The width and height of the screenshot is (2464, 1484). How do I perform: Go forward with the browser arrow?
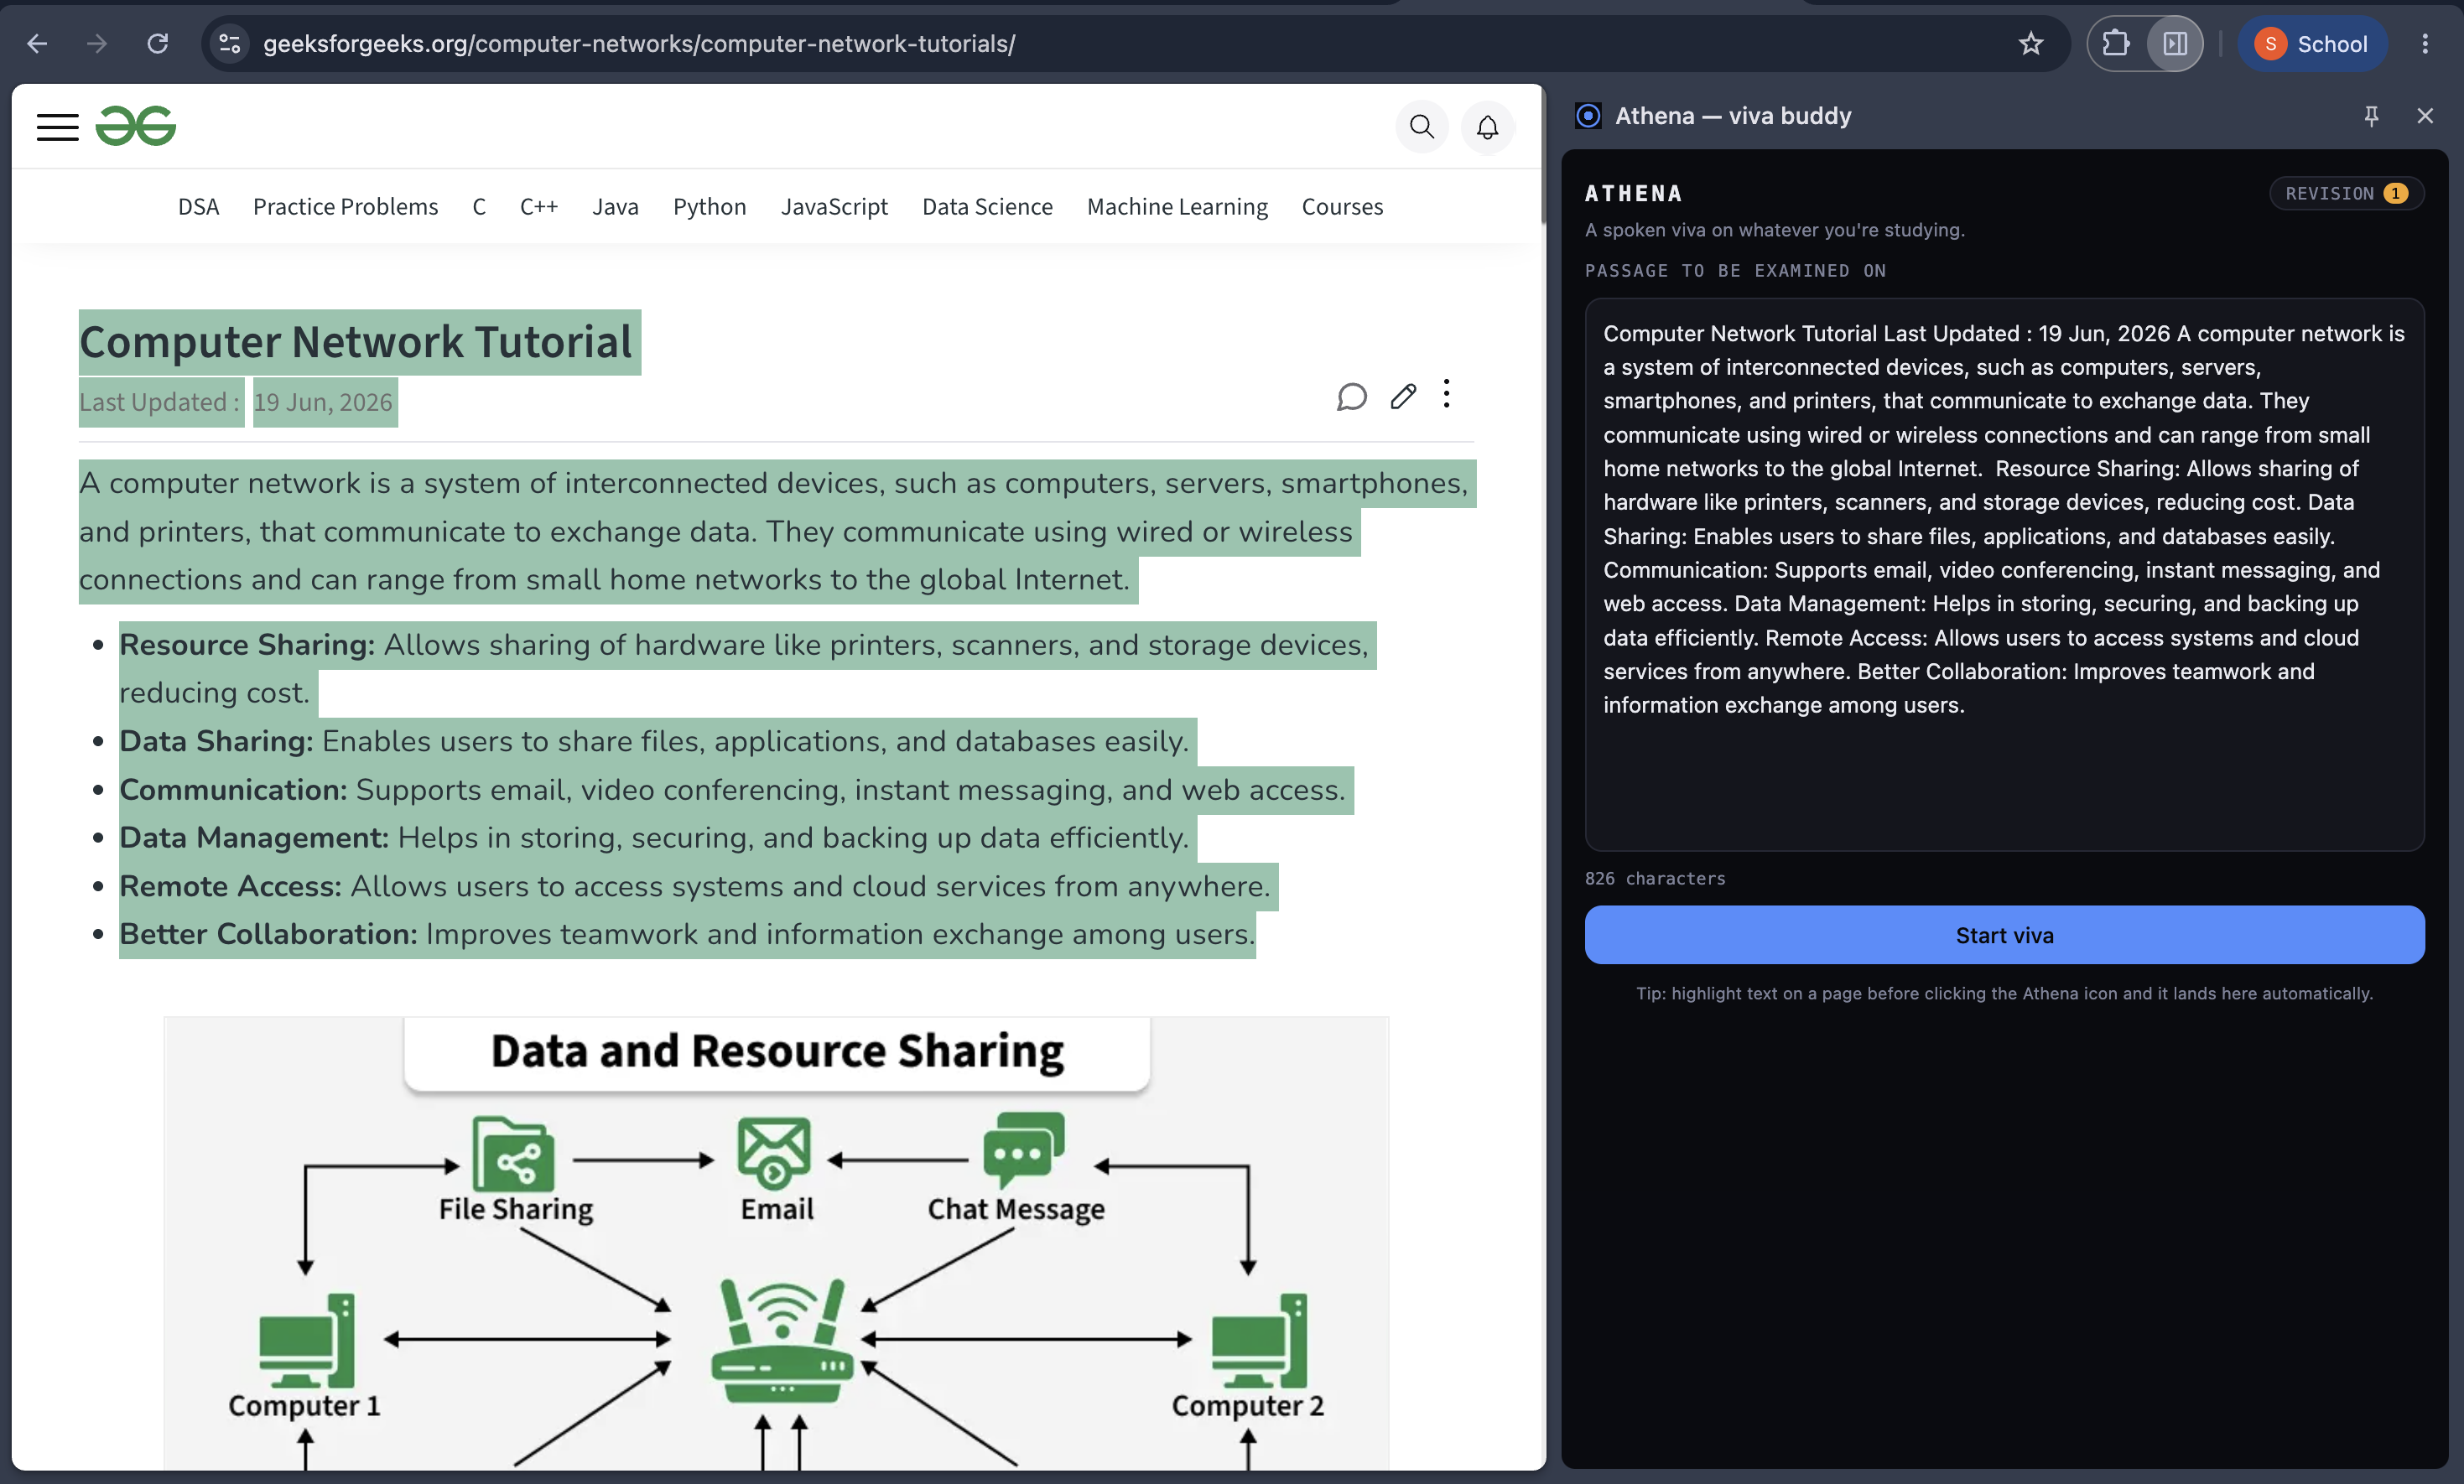tap(97, 44)
